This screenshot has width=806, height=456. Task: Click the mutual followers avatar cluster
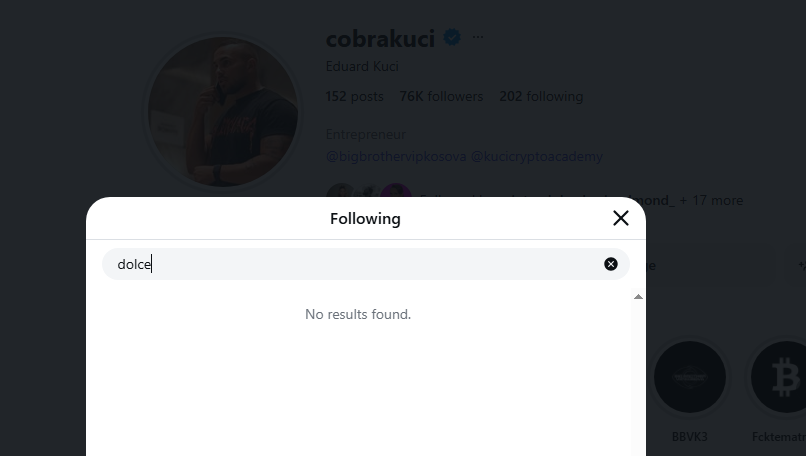click(x=368, y=196)
